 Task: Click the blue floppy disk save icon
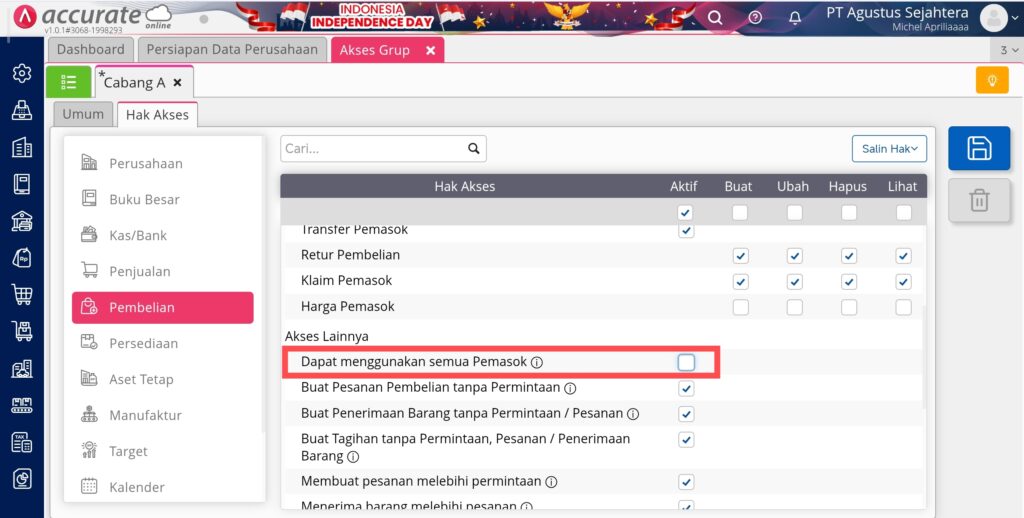point(979,148)
